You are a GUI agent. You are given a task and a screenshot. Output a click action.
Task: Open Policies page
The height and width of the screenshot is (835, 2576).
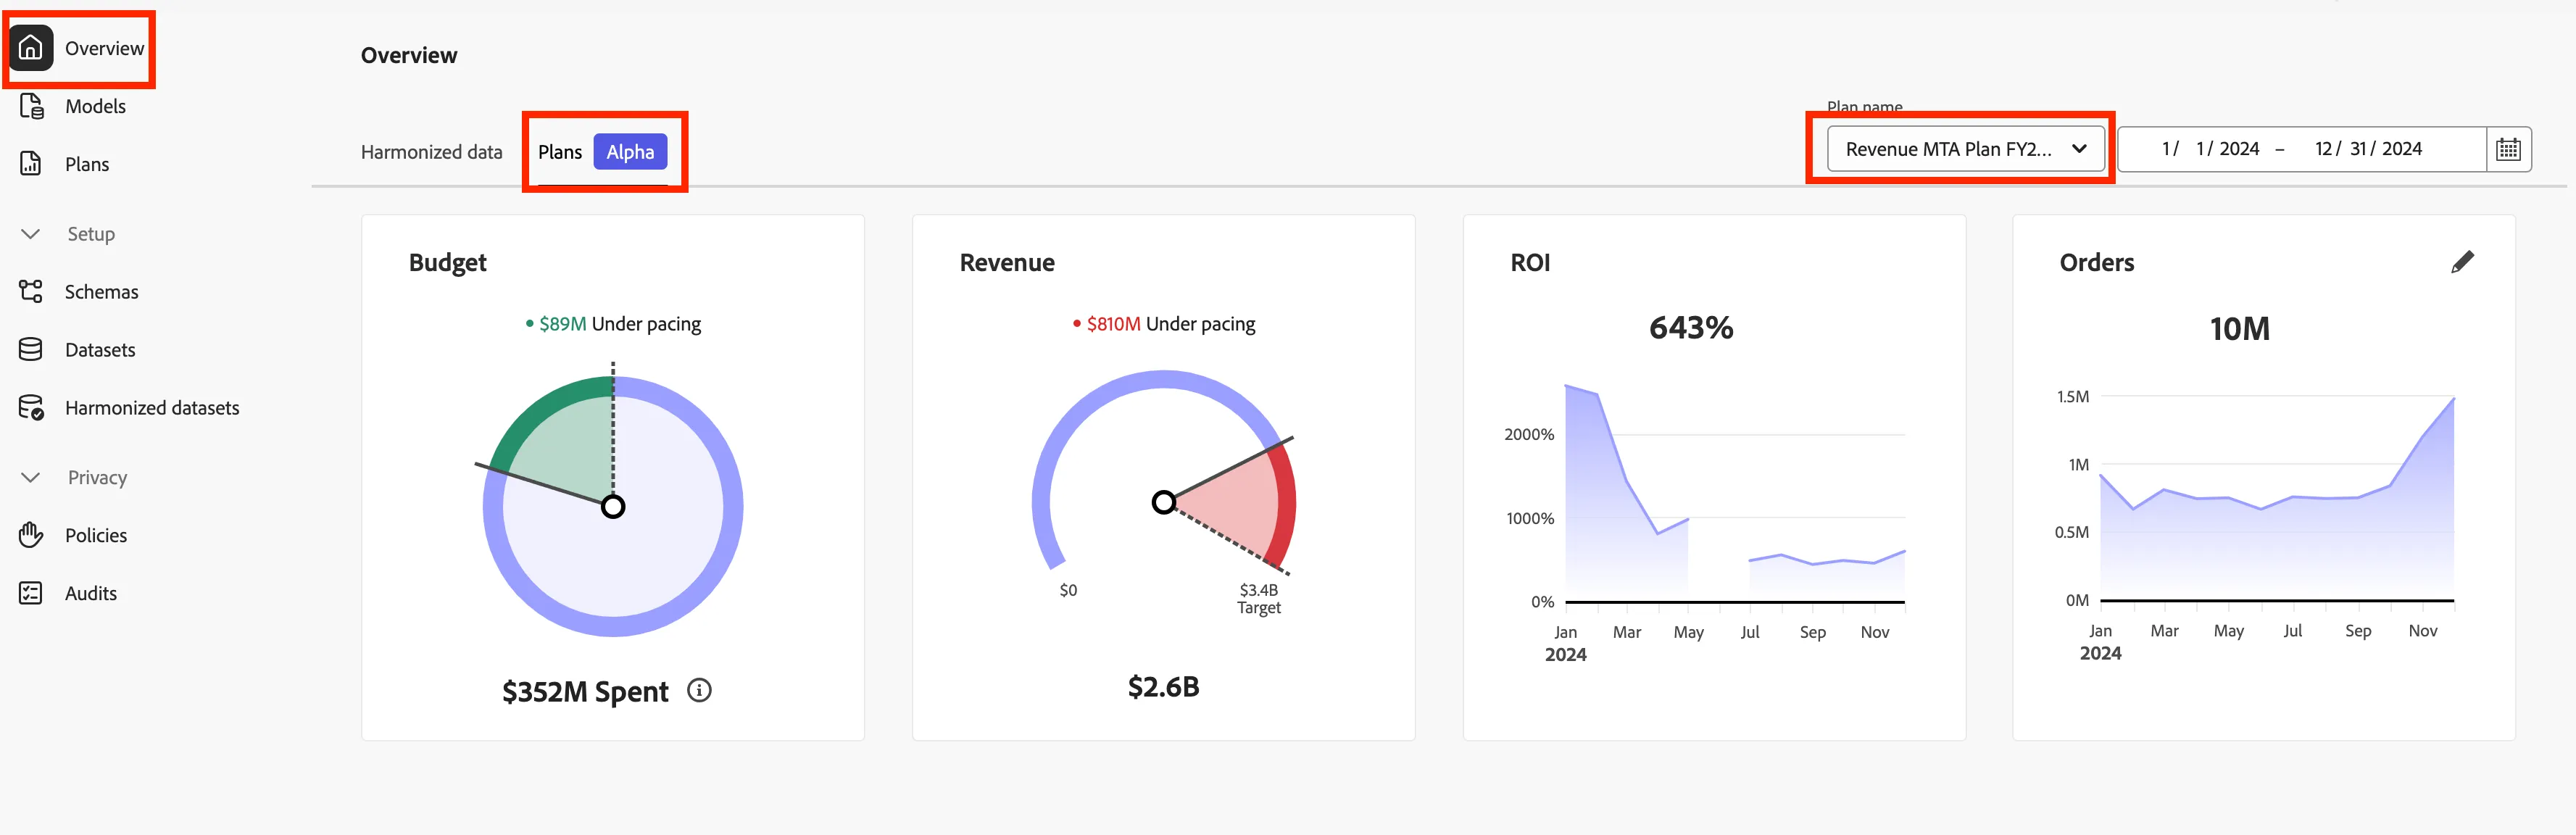point(96,535)
